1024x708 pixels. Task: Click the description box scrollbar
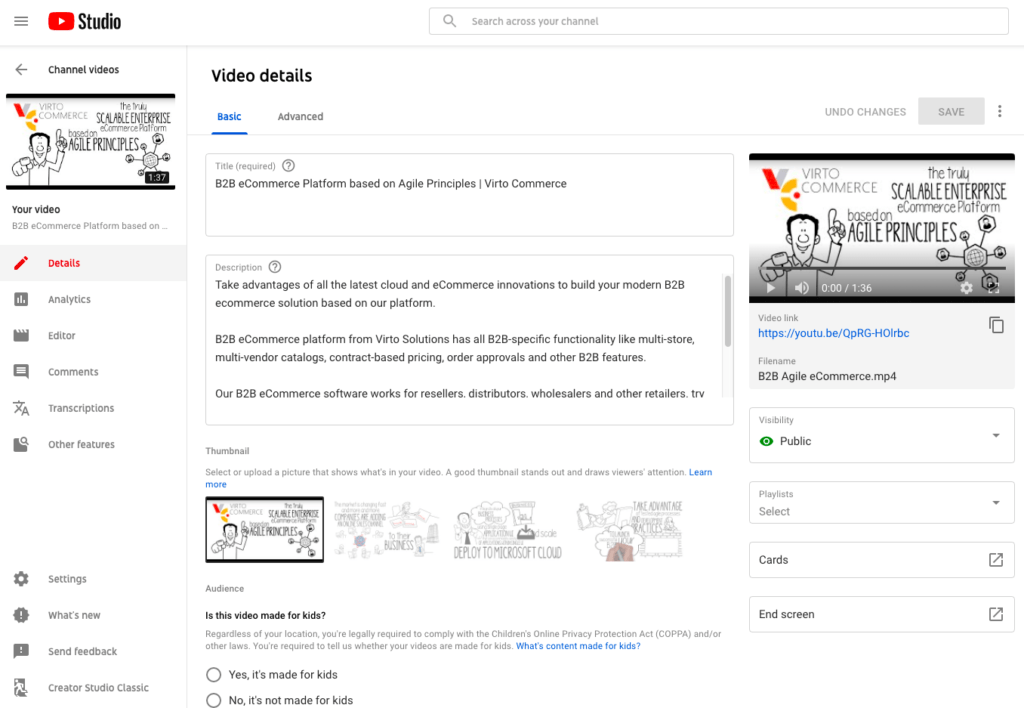point(728,311)
